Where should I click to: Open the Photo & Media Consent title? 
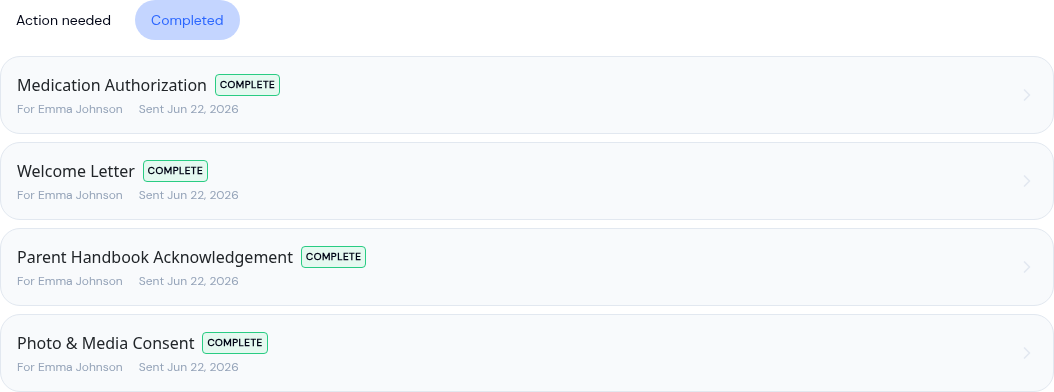pos(106,344)
